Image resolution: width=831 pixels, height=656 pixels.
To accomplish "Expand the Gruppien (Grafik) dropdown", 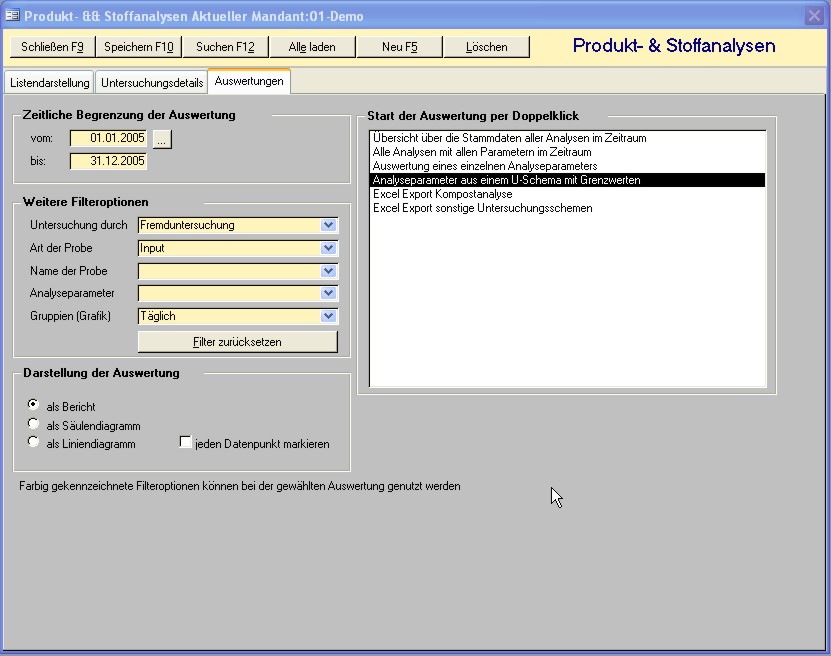I will 329,316.
